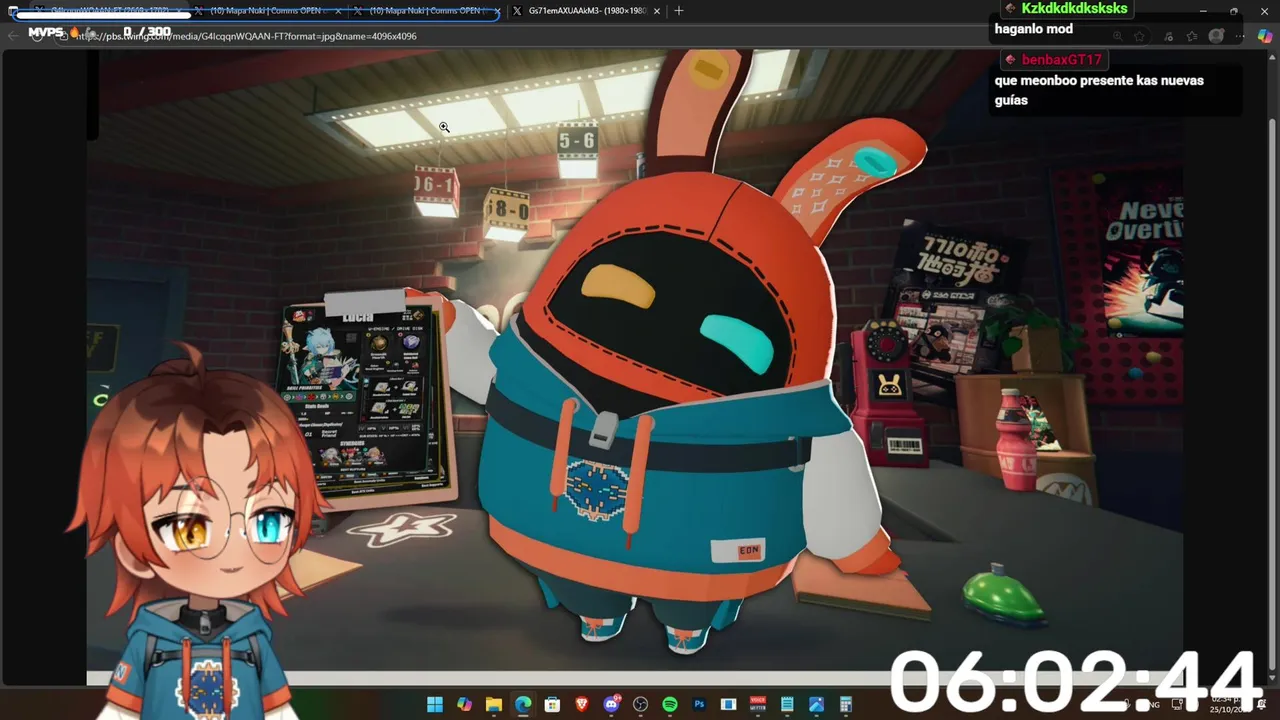This screenshot has height=720, width=1280.
Task: Close the Gs71emAXUAAkM3- tab
Action: pyautogui.click(x=656, y=11)
